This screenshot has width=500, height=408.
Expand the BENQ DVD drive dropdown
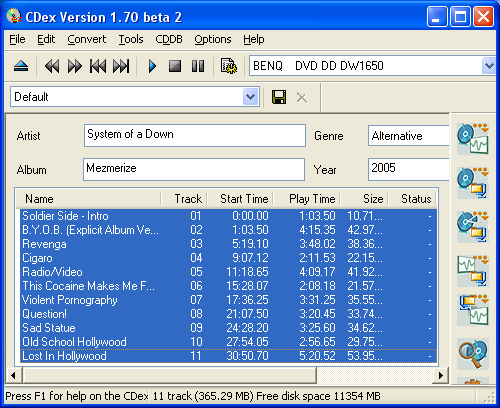pyautogui.click(x=489, y=66)
